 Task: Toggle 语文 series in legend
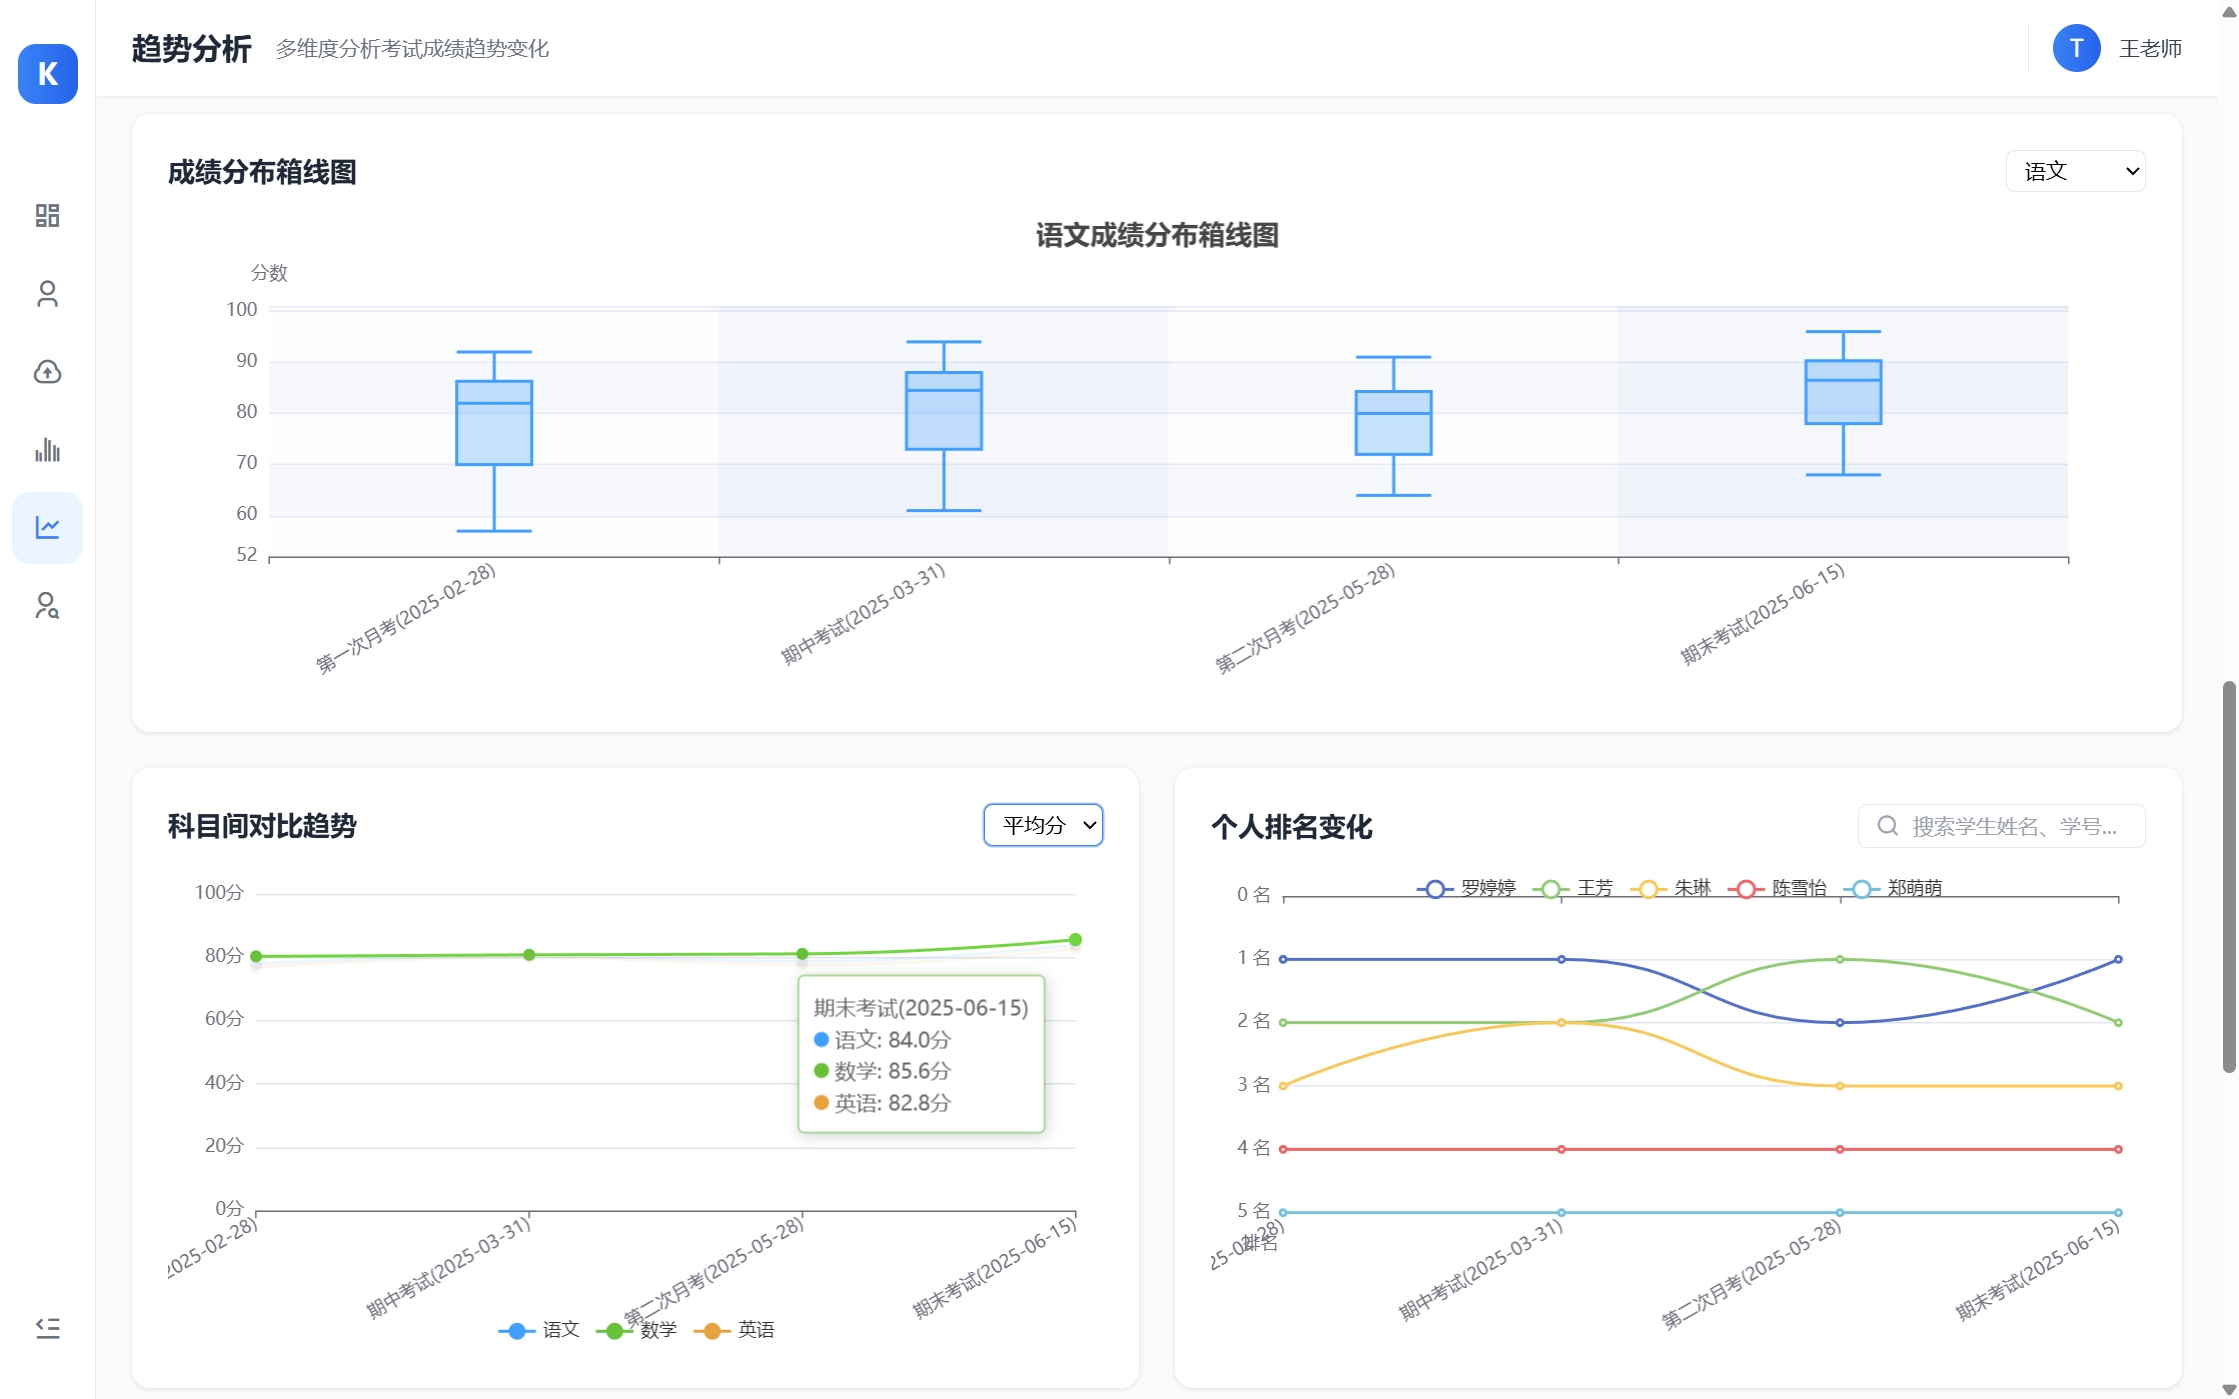pos(540,1330)
